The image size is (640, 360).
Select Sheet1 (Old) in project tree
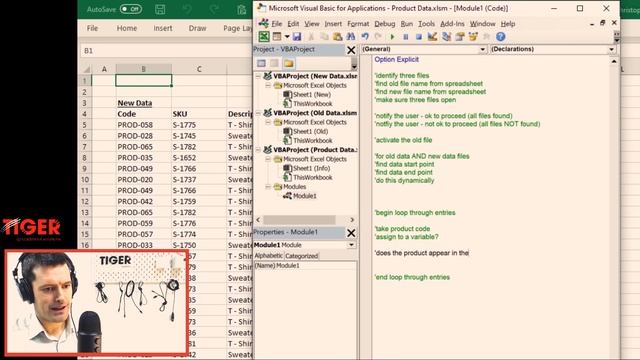310,131
